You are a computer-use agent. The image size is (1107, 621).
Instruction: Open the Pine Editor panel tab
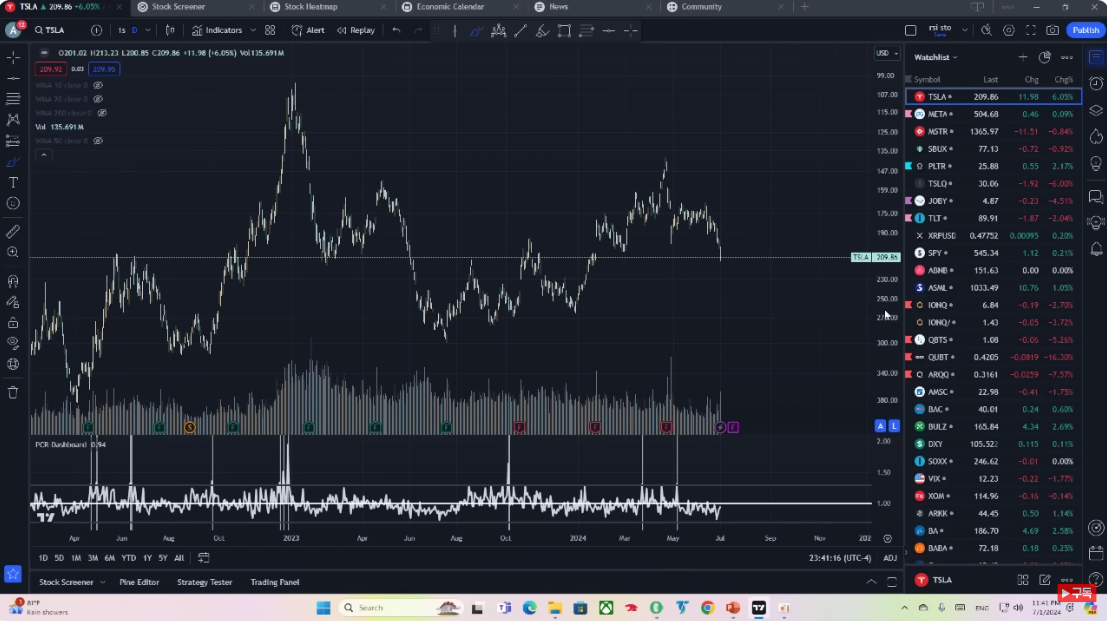(x=139, y=582)
